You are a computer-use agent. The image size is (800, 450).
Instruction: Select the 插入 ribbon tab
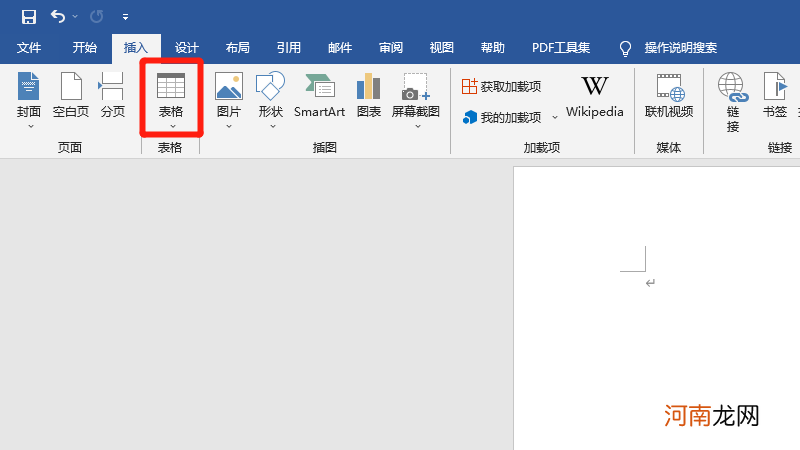[136, 48]
